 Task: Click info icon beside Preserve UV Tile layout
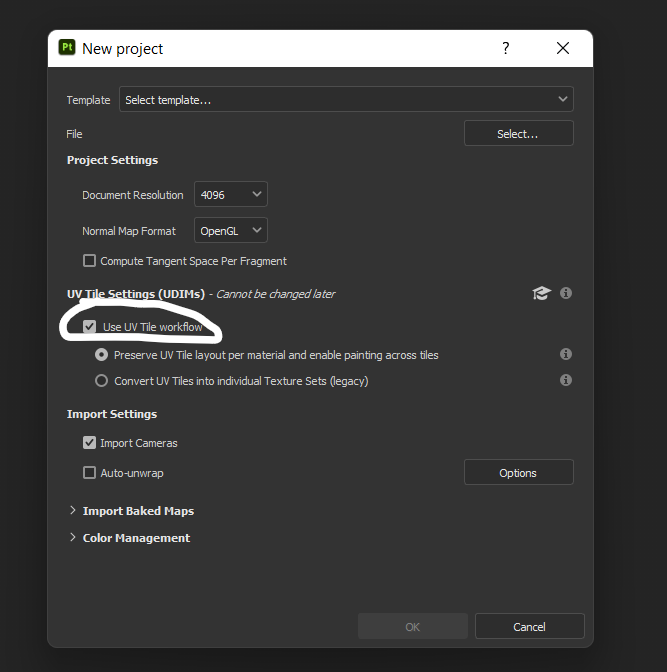coord(566,354)
